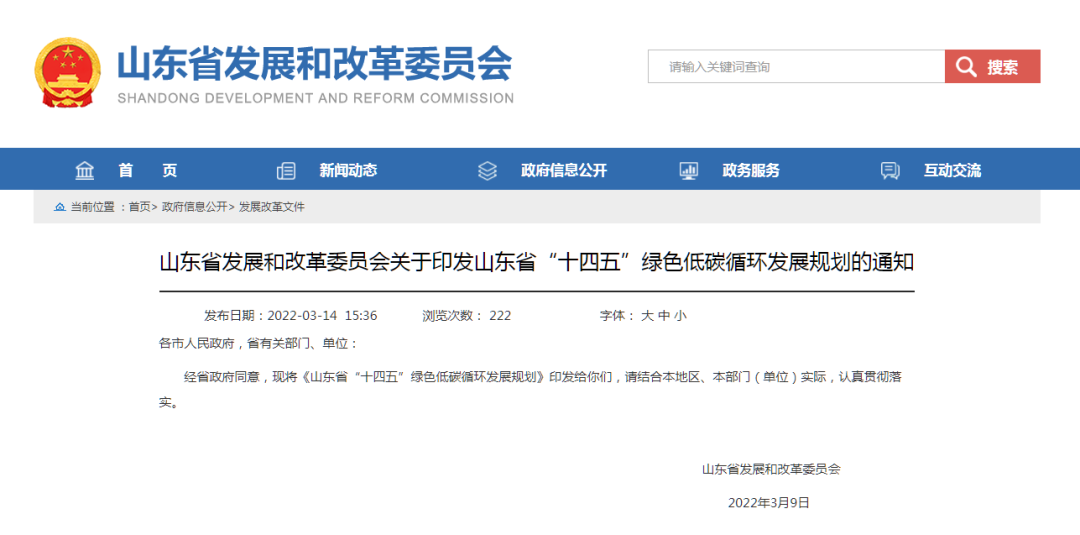The height and width of the screenshot is (535, 1080).
Task: Open the 首页 navigation menu item
Action: pos(147,171)
